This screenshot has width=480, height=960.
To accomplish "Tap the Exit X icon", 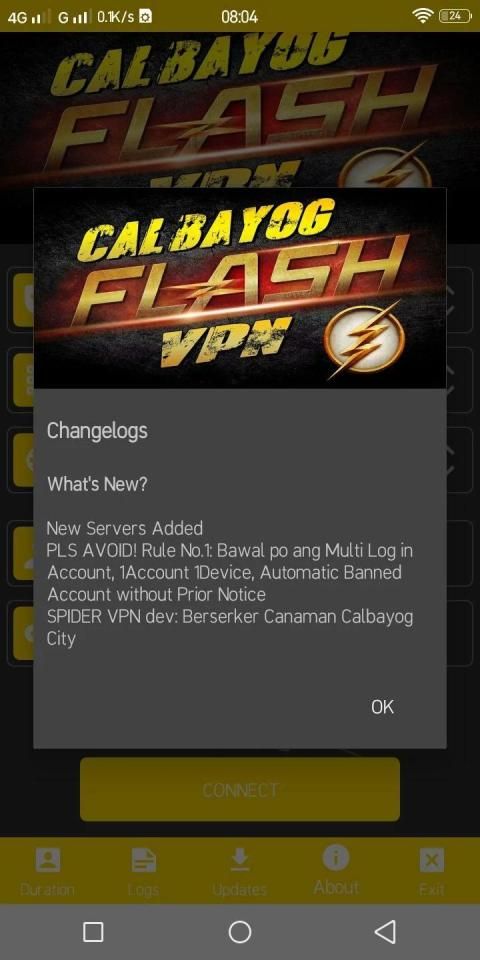I will click(x=432, y=861).
